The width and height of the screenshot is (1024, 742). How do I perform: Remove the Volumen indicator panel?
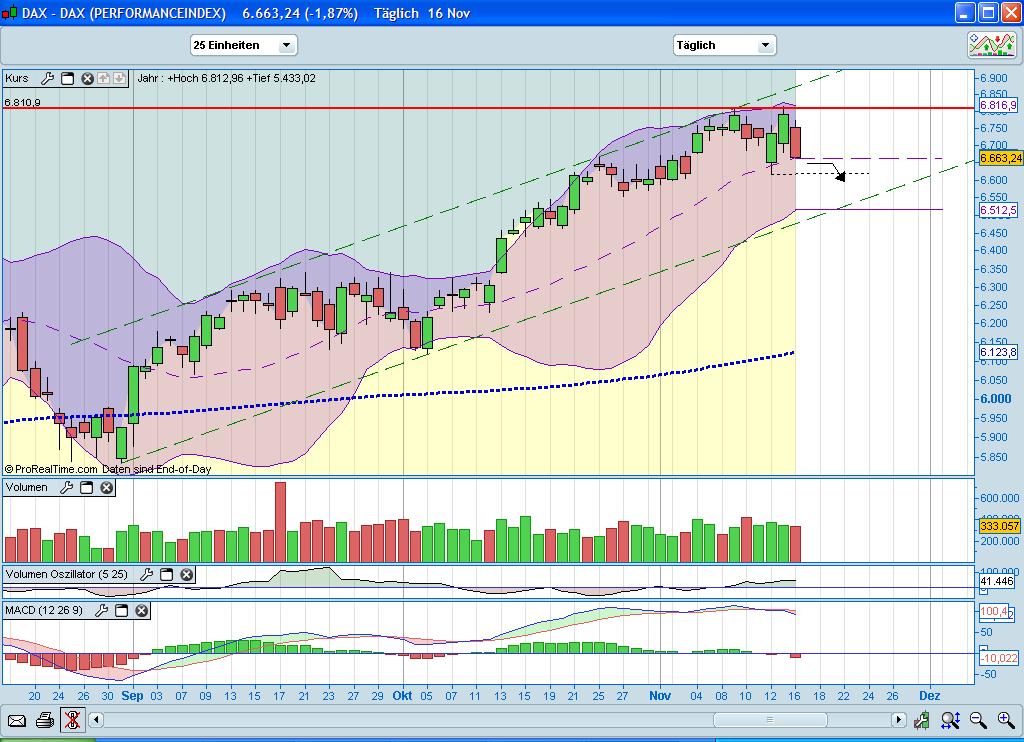coord(106,487)
